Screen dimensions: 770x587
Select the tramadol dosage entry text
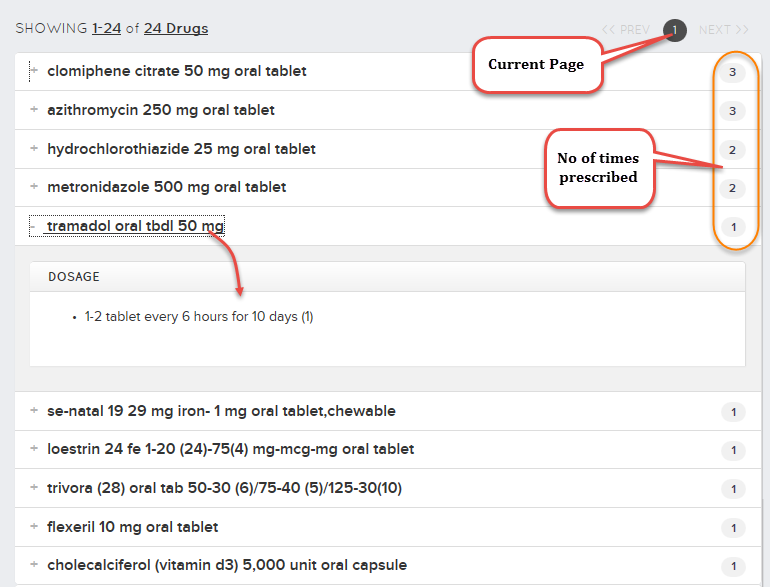pyautogui.click(x=199, y=316)
